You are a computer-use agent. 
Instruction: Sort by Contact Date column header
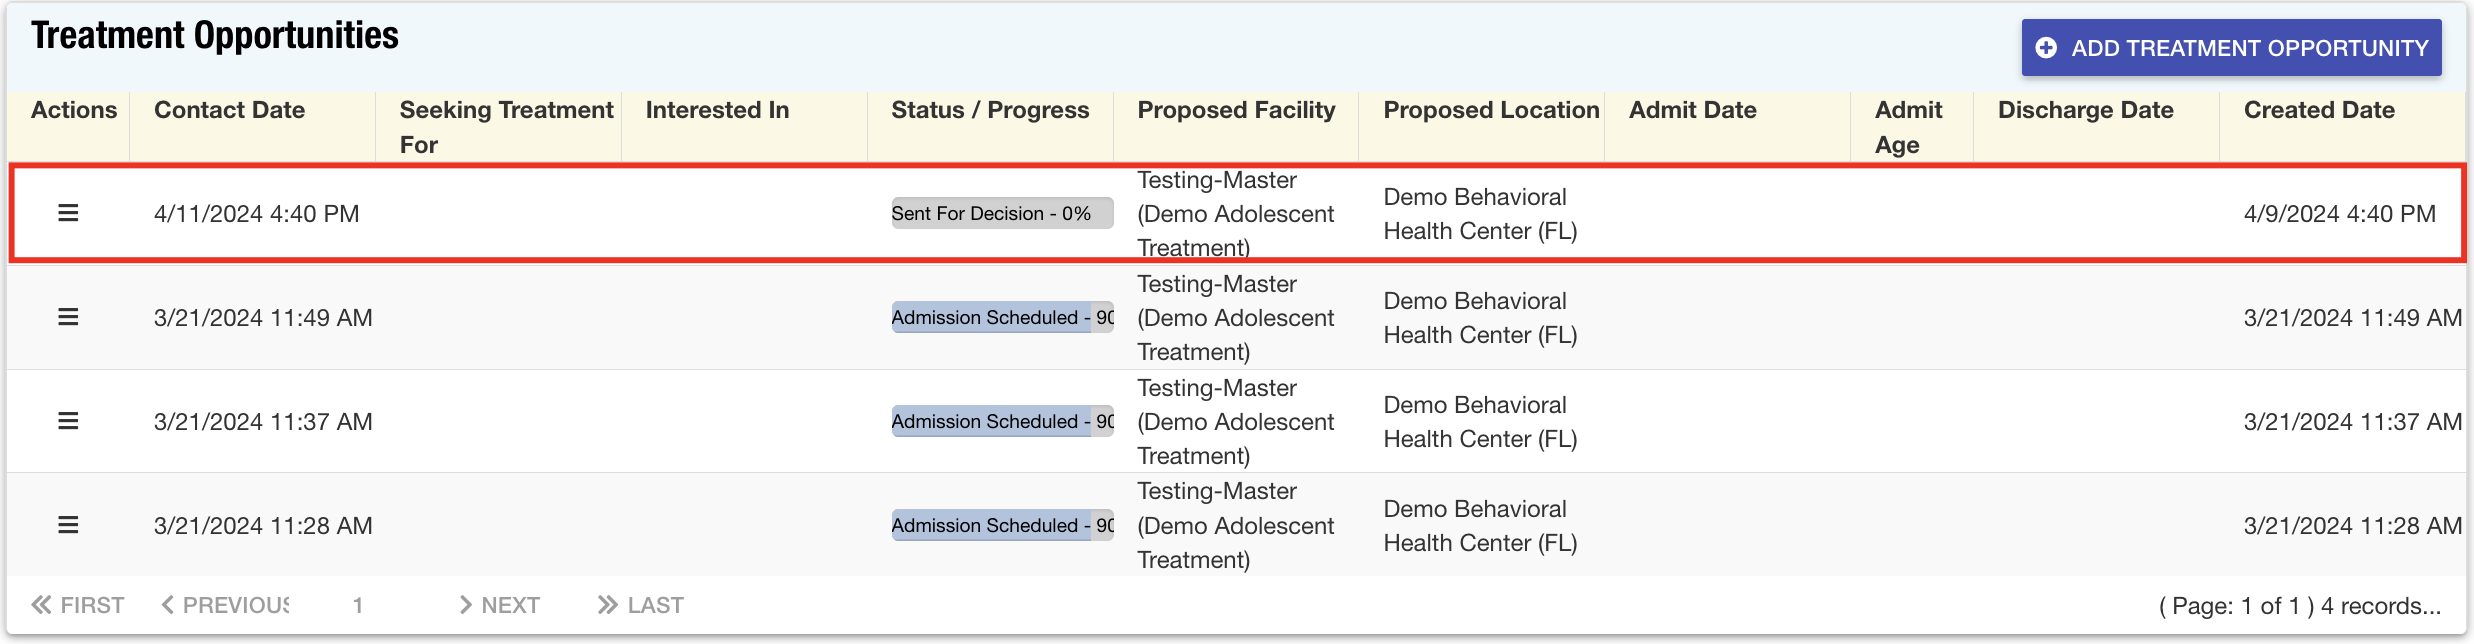click(229, 110)
